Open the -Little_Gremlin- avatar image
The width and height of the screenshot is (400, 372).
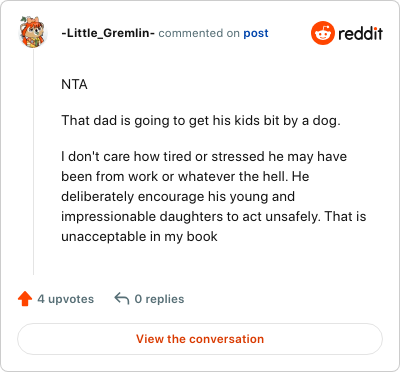click(32, 32)
